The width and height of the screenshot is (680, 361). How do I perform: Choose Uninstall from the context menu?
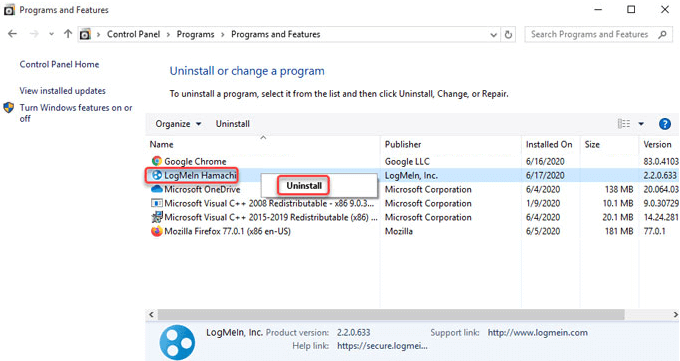(x=304, y=186)
